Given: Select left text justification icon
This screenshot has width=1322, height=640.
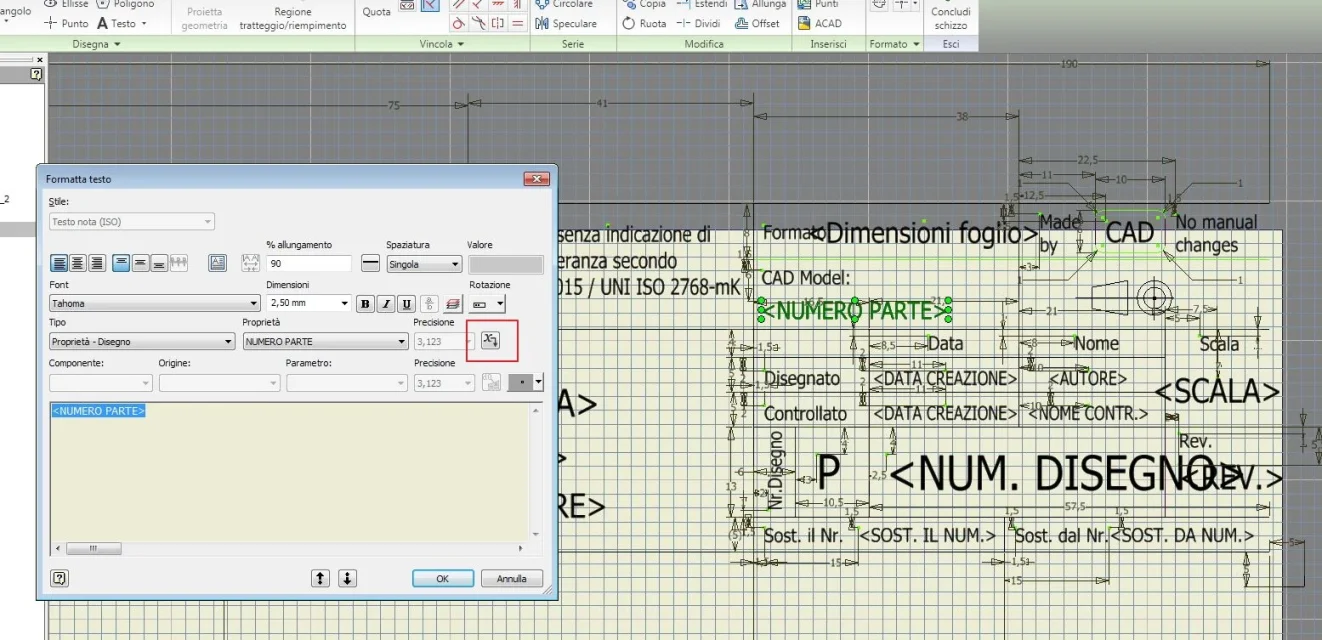Looking at the screenshot, I should [60, 264].
